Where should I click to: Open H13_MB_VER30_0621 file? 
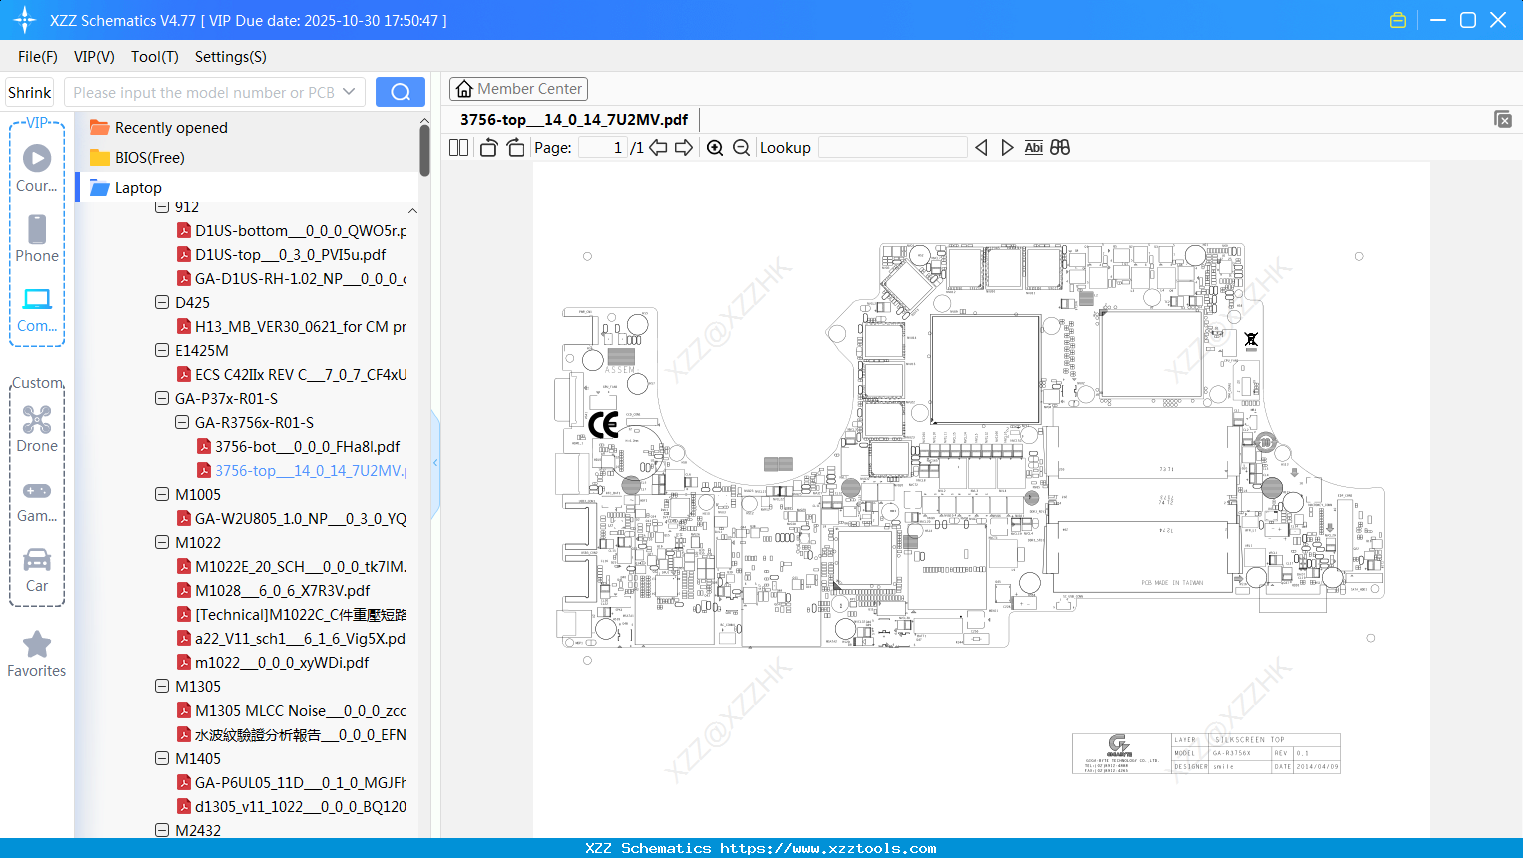point(291,326)
